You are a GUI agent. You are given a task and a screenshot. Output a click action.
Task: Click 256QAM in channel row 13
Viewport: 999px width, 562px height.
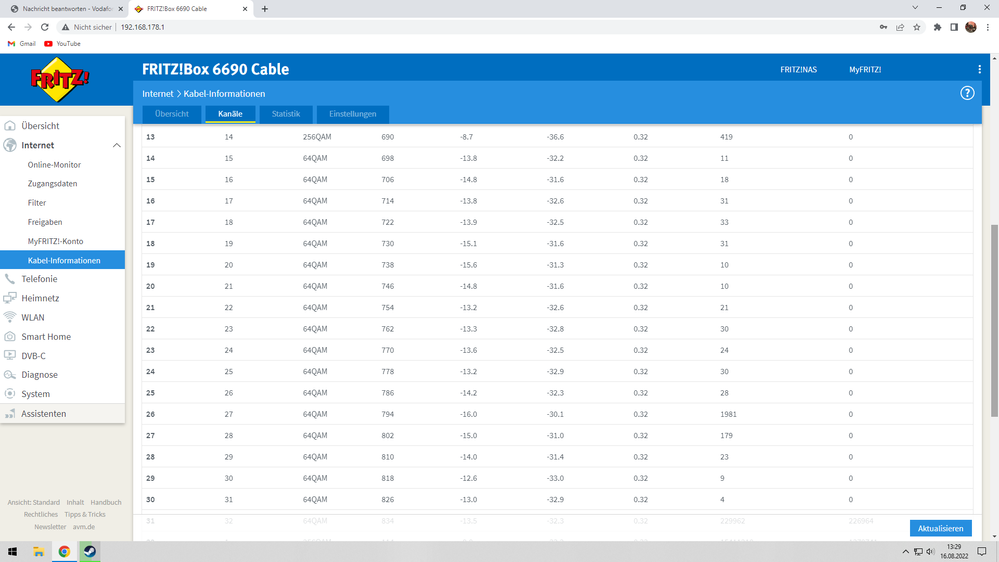point(317,137)
